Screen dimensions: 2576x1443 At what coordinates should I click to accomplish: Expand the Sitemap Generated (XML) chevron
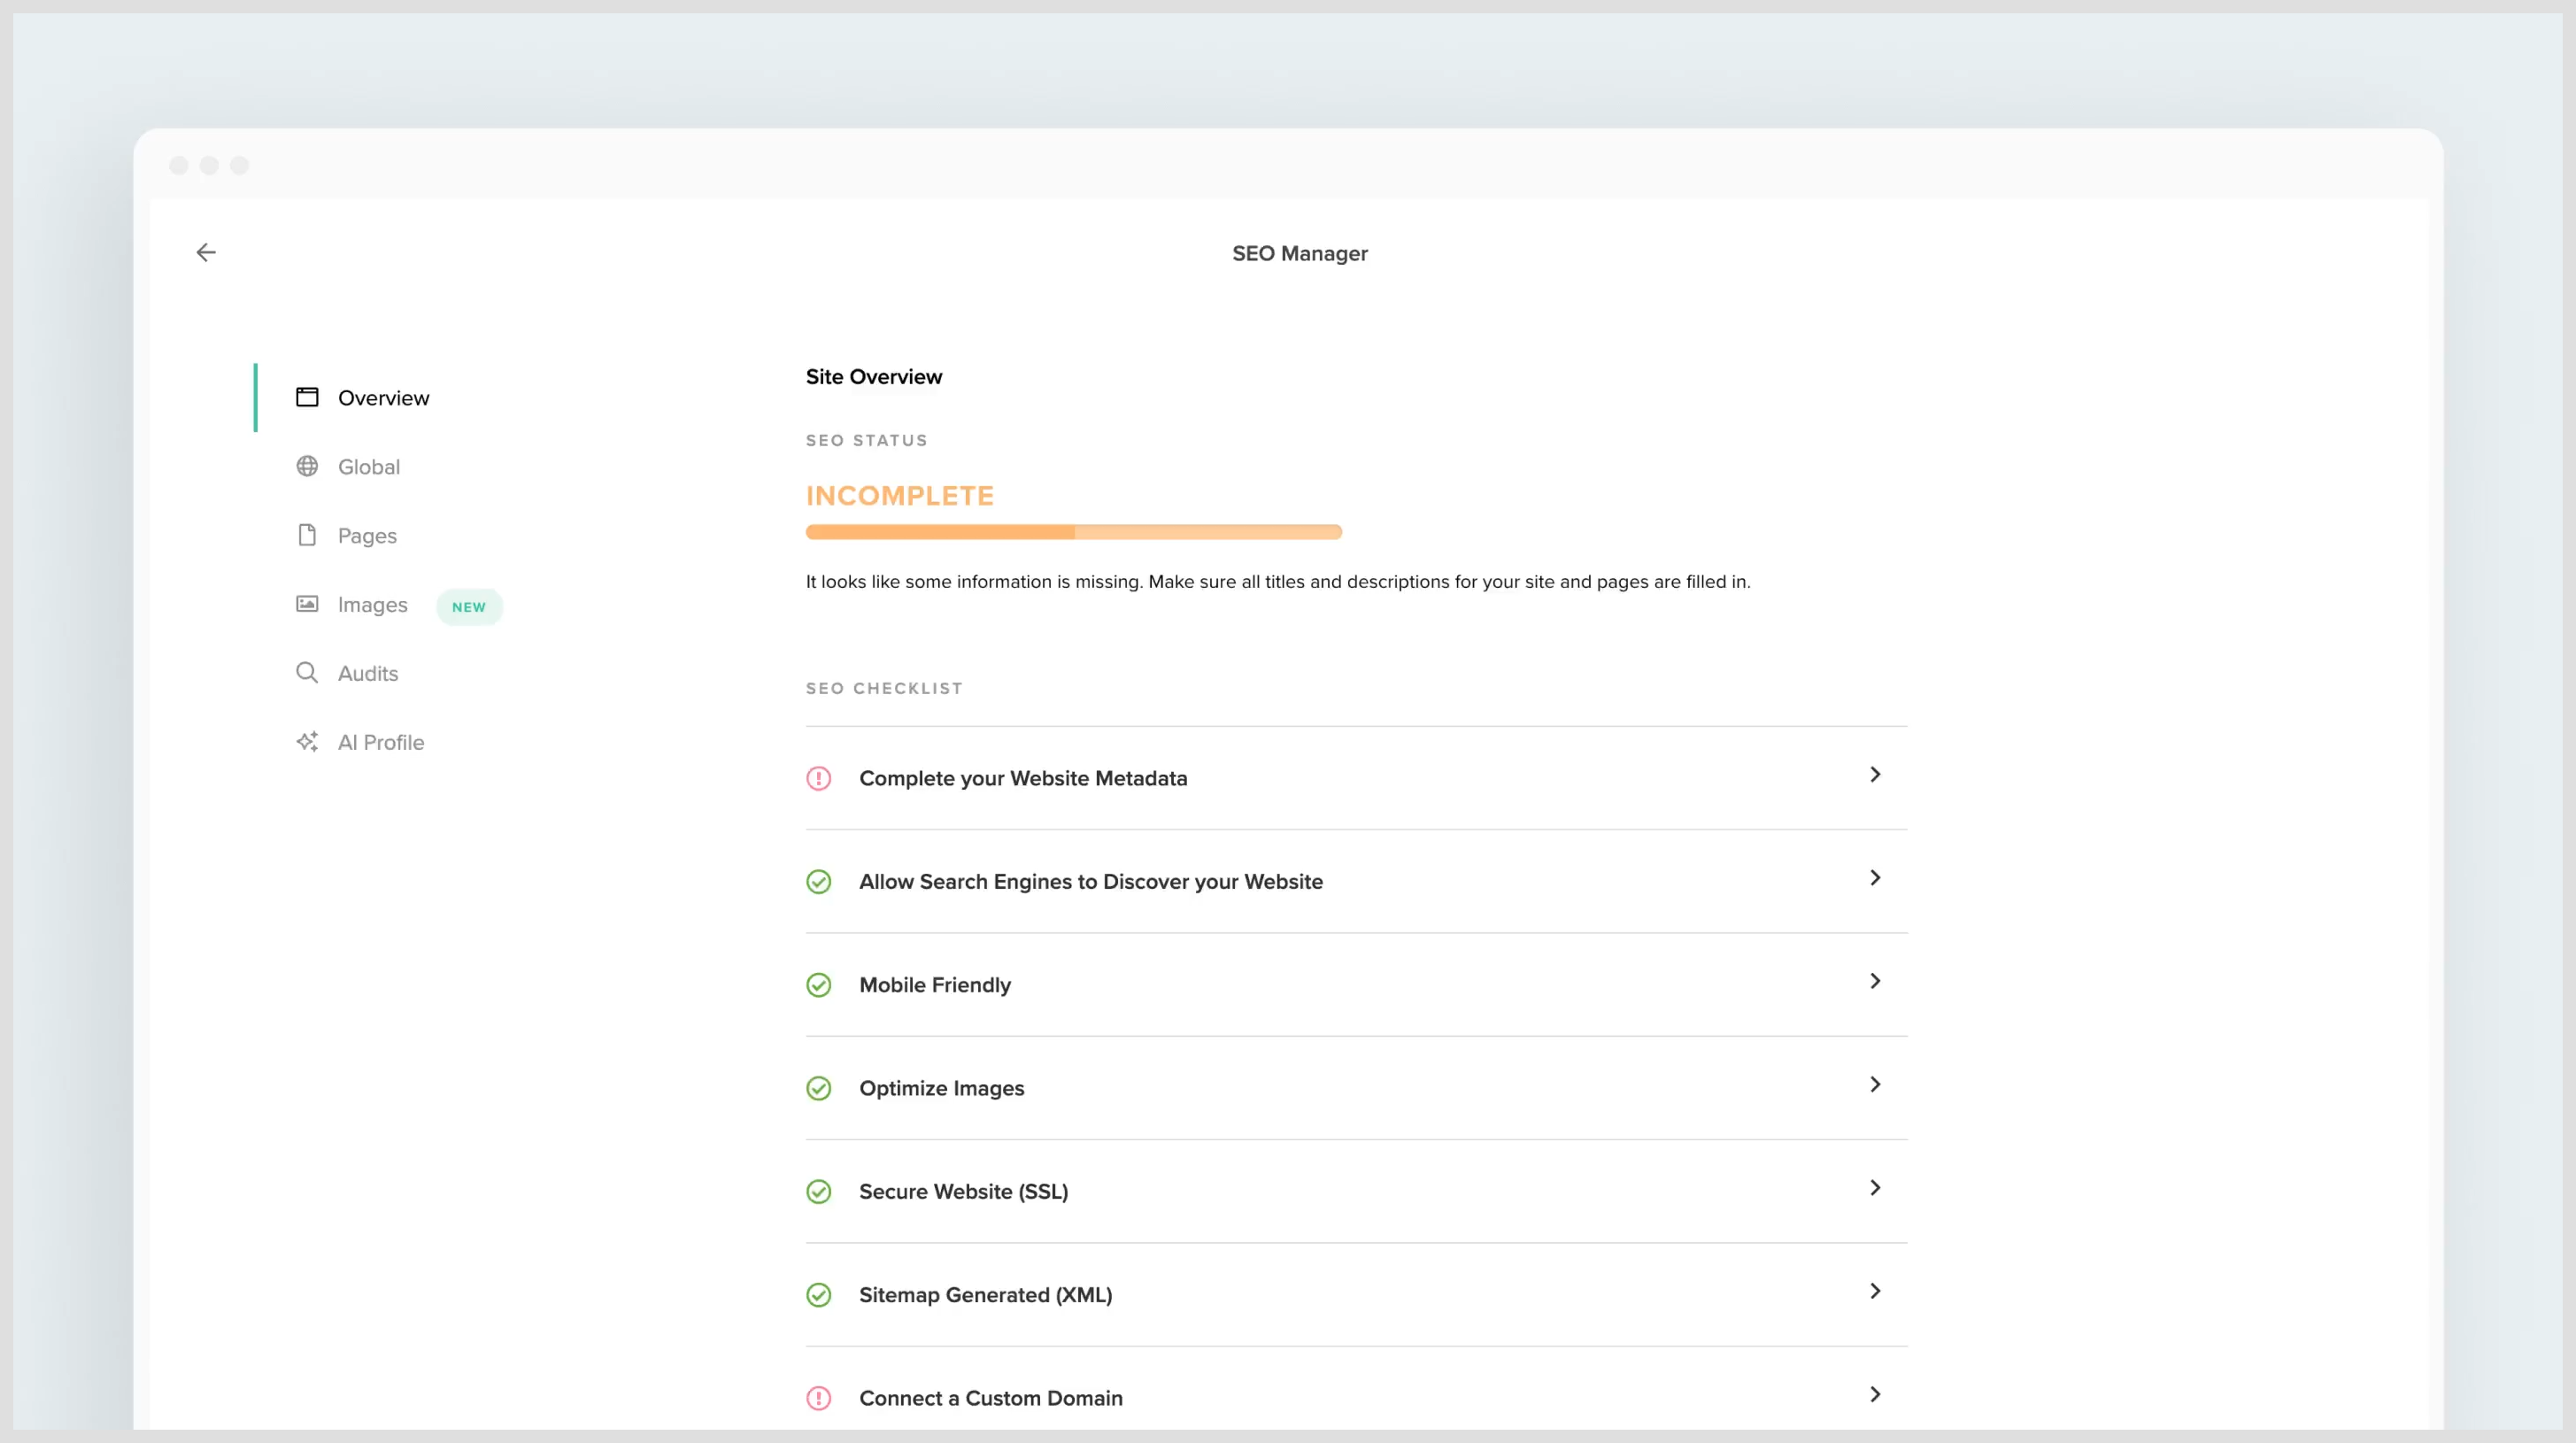[1875, 1291]
